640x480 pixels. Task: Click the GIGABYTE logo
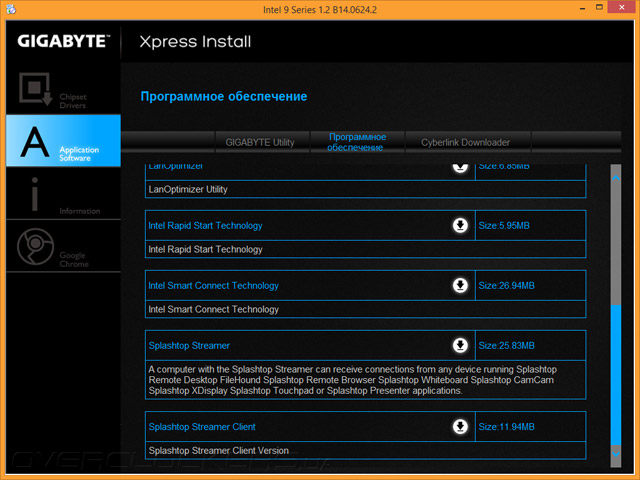click(64, 41)
